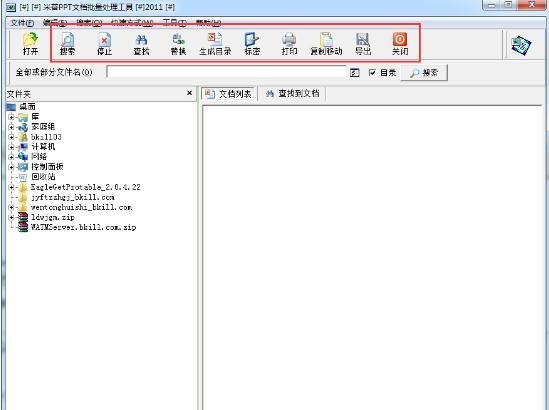The image size is (549, 410).
Task: Close the 文件夹 folder panel
Action: coord(189,93)
